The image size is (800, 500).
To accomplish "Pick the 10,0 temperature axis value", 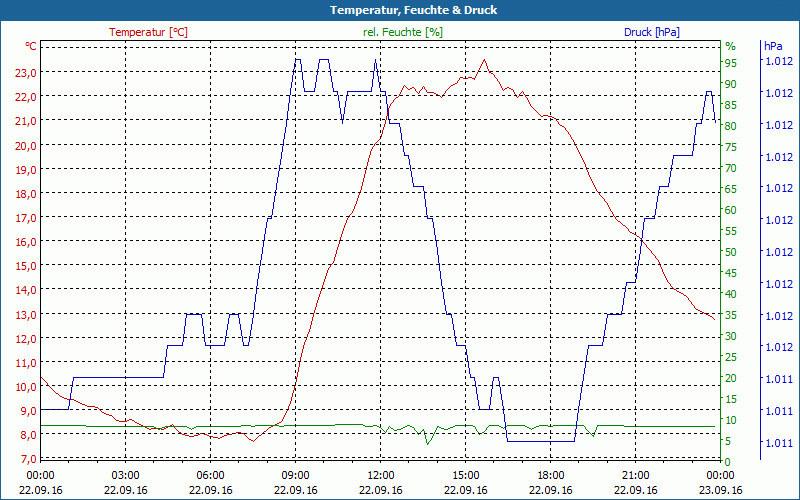I will 26,387.
